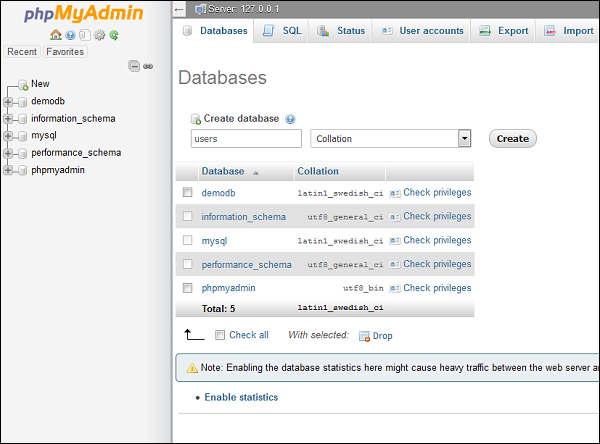This screenshot has height=444, width=600.
Task: Click the help icon beside Create database
Action: click(x=290, y=118)
